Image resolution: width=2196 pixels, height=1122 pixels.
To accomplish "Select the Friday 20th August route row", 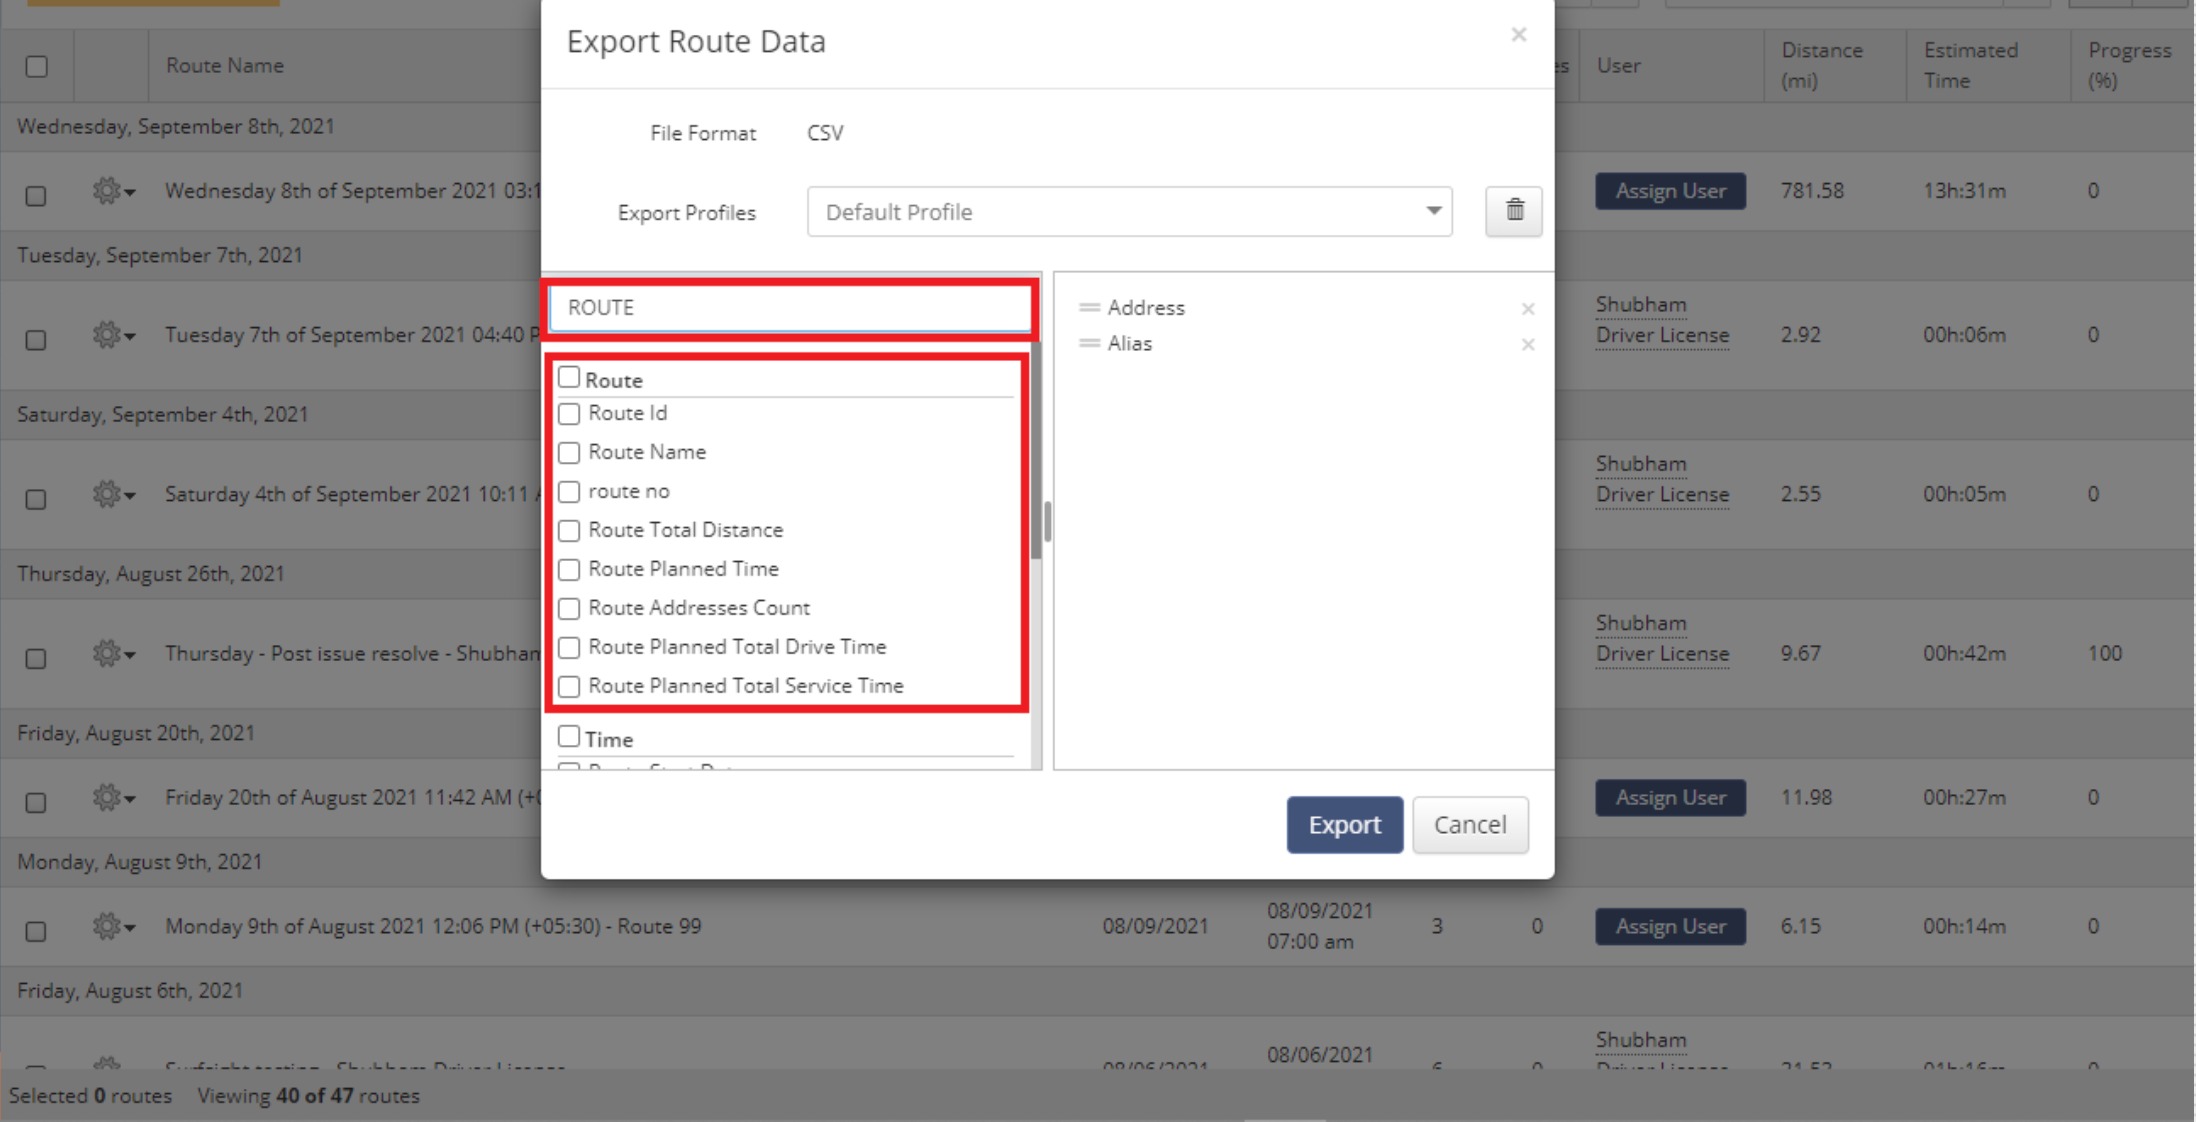I will click(x=36, y=803).
